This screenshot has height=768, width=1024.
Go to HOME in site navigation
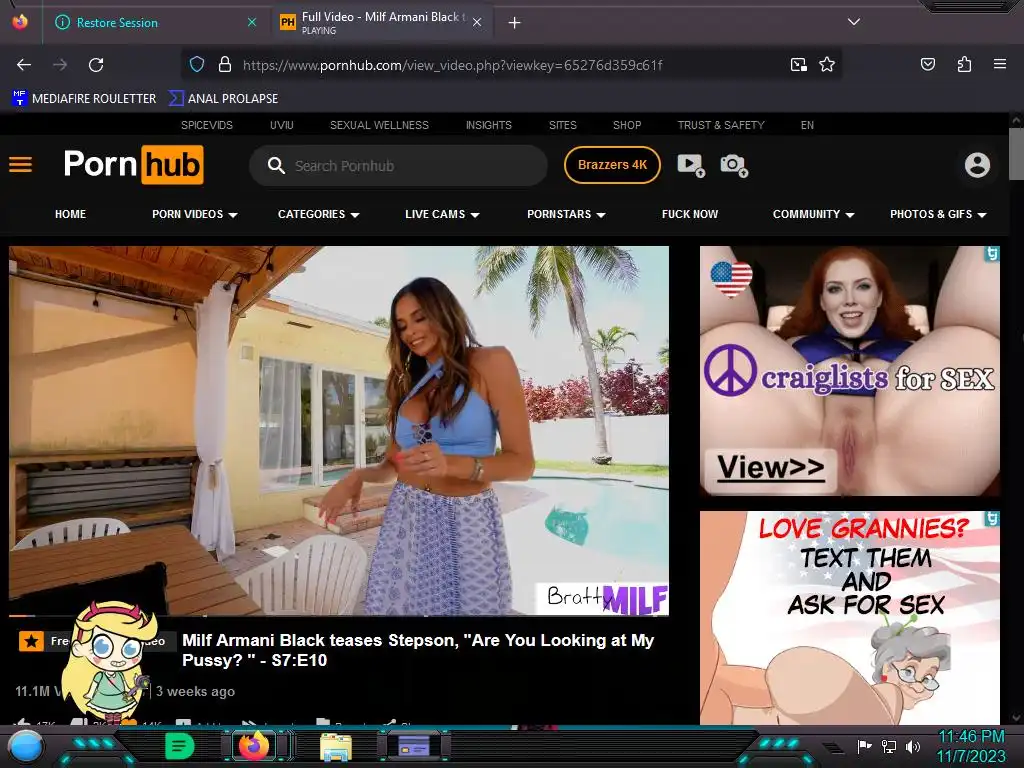pos(71,214)
